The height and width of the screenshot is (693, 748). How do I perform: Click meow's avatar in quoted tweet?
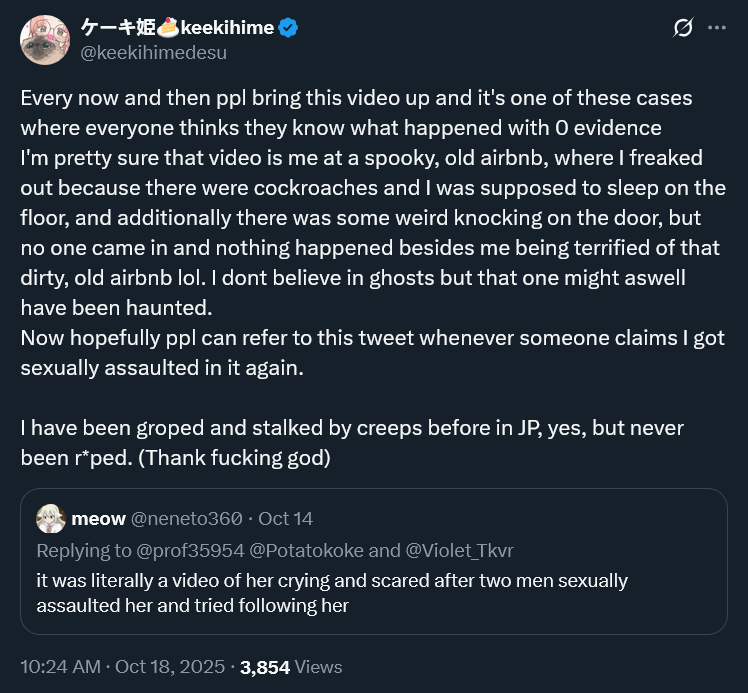point(51,518)
